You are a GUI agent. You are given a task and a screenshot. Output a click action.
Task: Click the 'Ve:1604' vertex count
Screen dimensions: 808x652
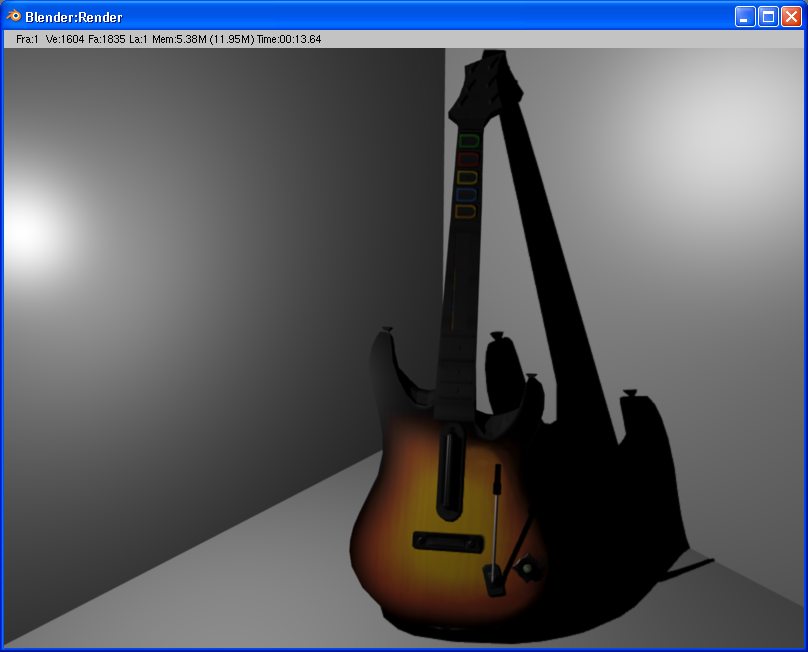[65, 39]
